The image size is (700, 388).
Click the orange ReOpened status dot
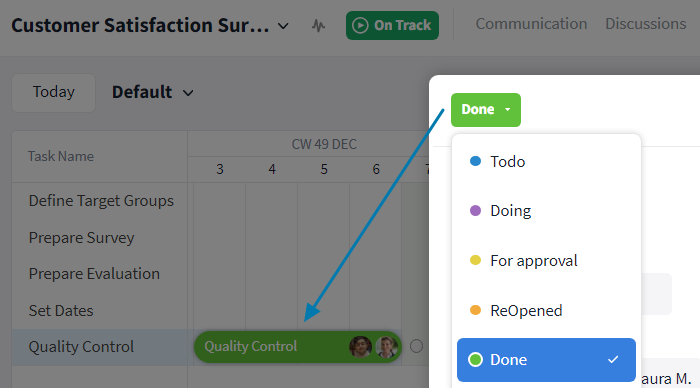click(475, 310)
